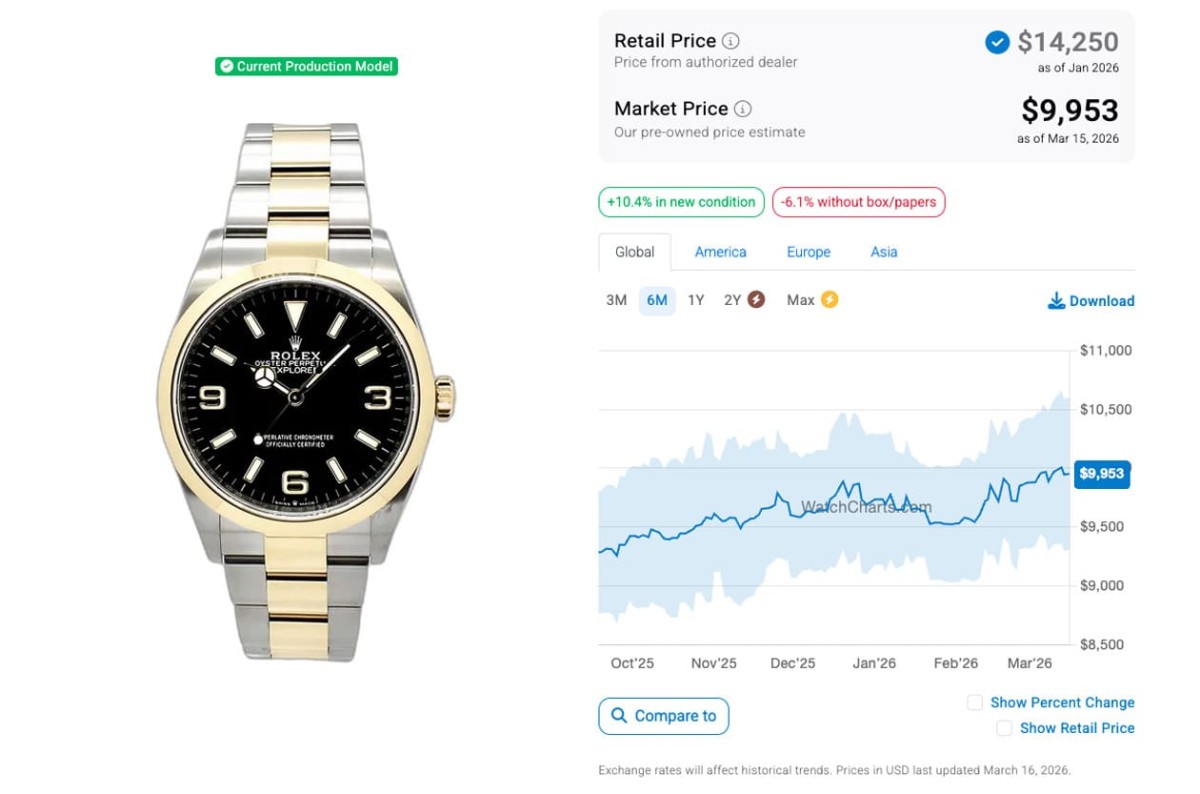Viewport: 1200px width, 794px height.
Task: Click the brown lightning icon beside 2Y
Action: click(756, 300)
